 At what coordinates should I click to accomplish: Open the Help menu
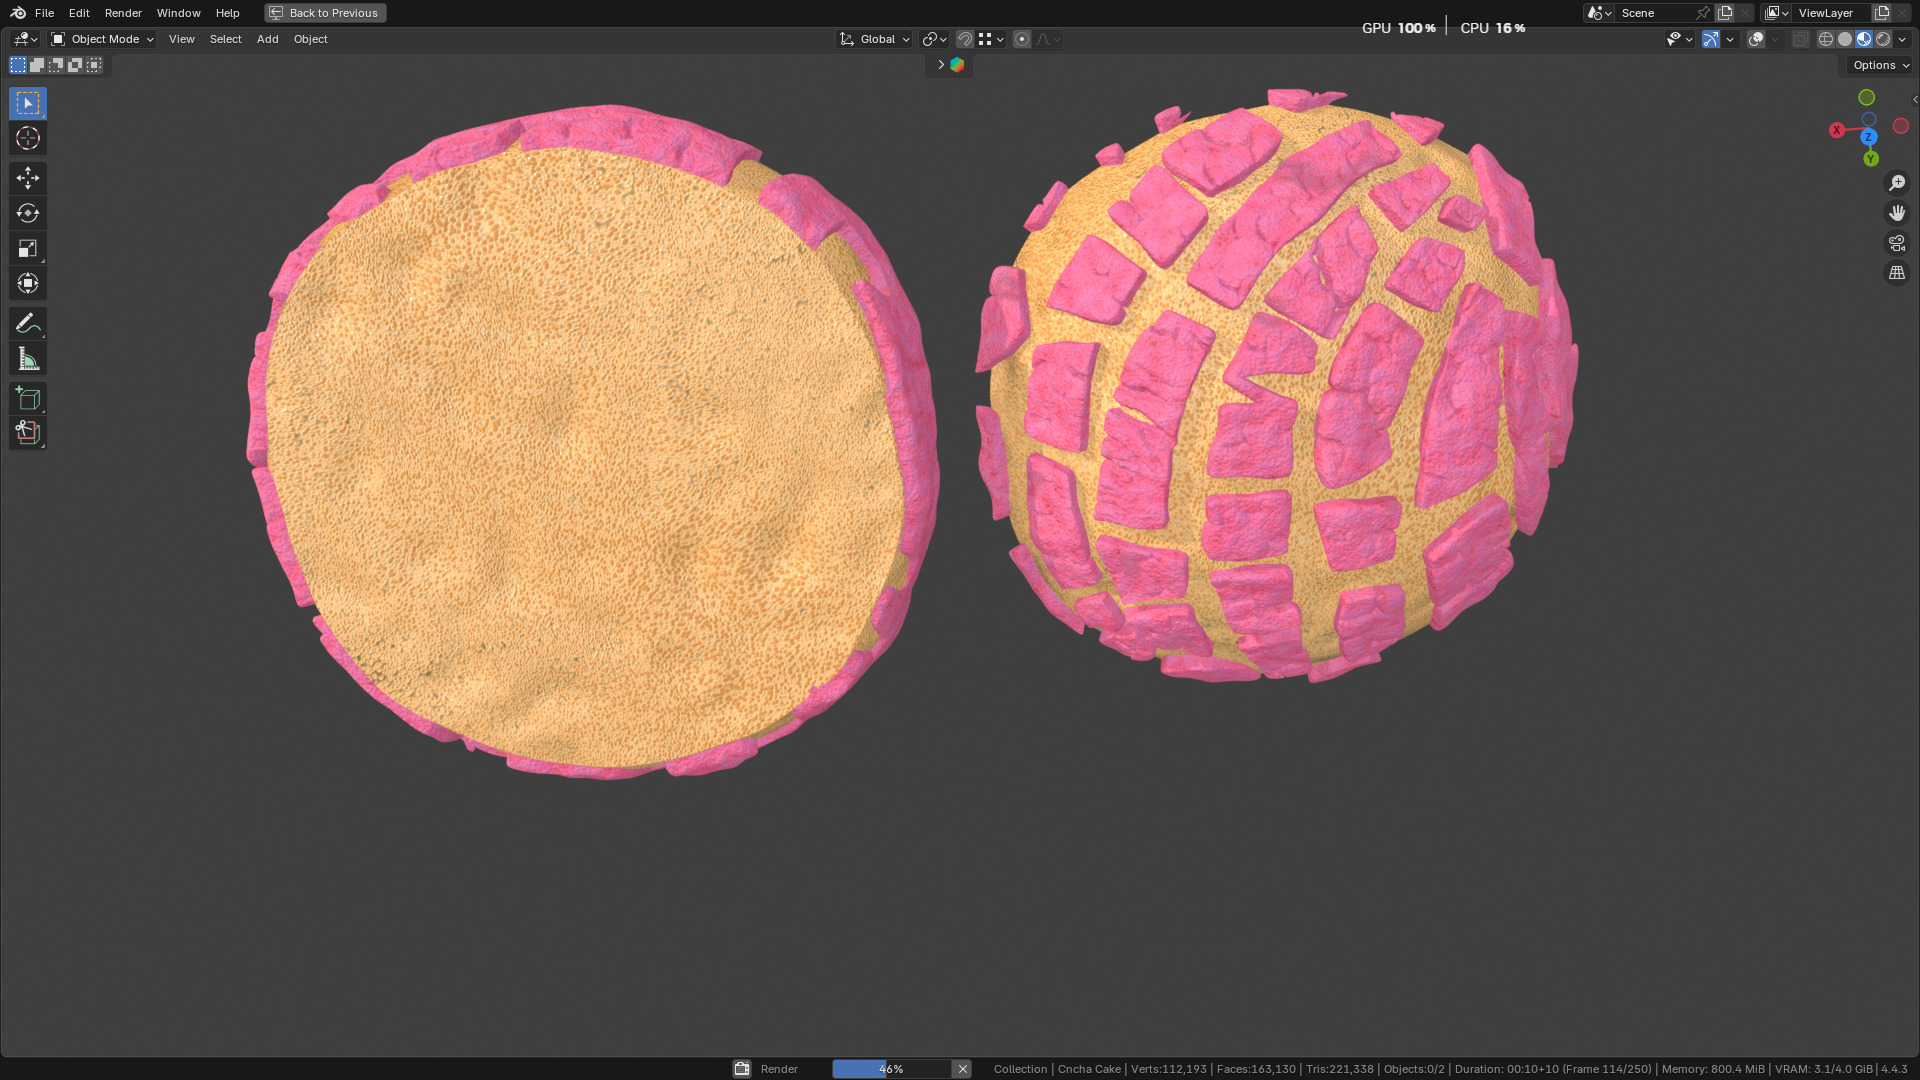(227, 13)
